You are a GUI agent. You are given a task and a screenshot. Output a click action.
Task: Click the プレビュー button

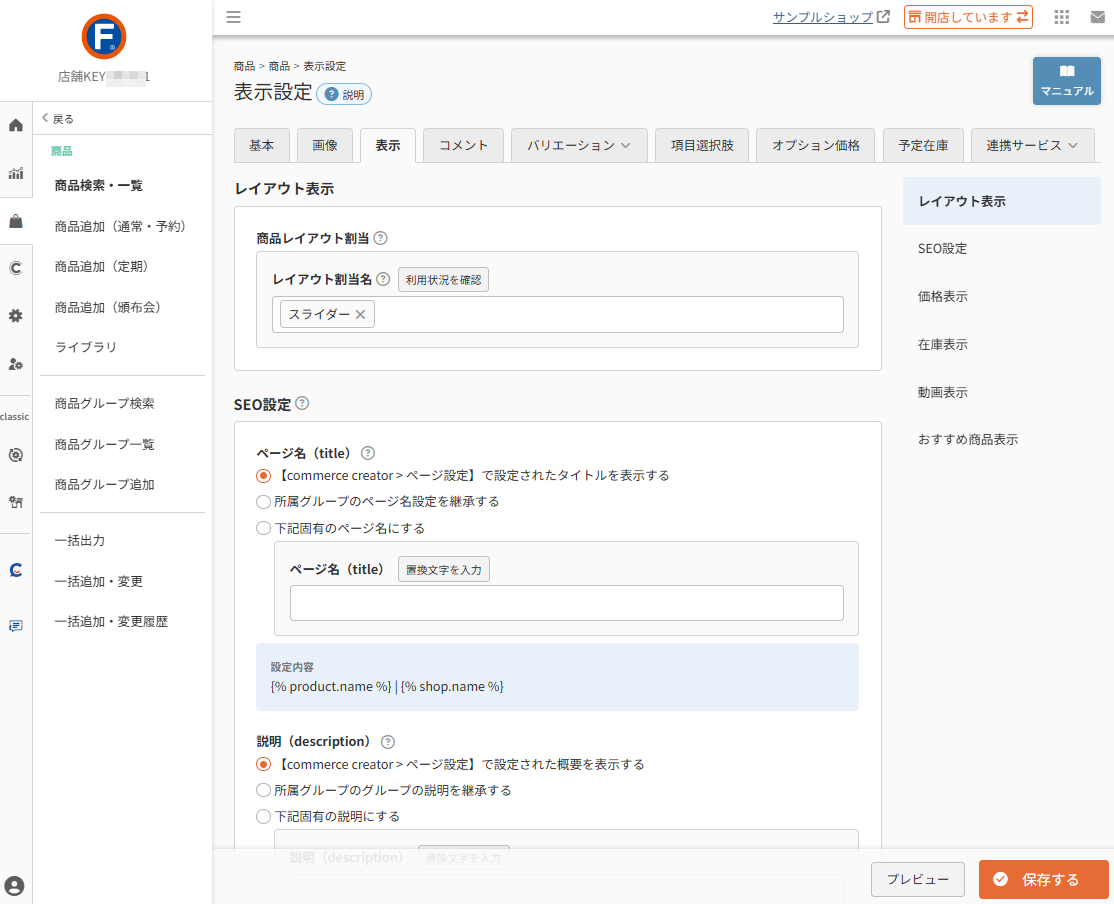coord(918,880)
